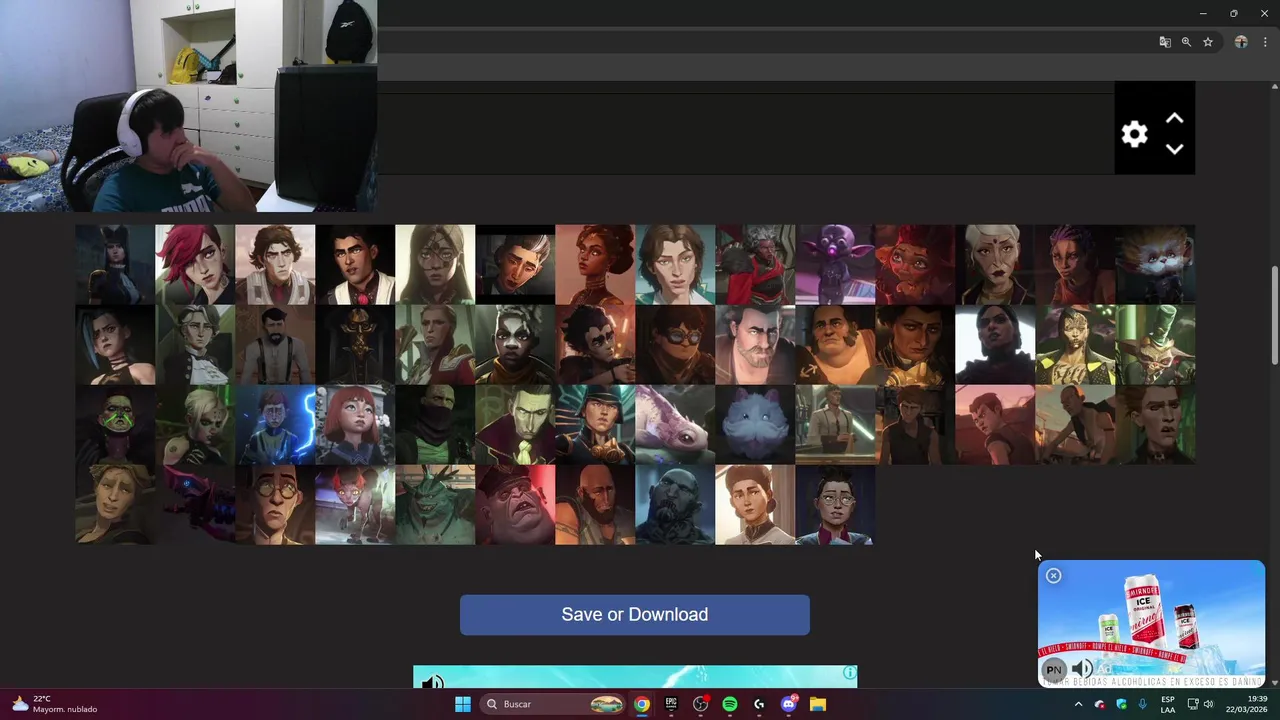Select the red-haired Vi portrait
1280x720 pixels.
pos(195,264)
